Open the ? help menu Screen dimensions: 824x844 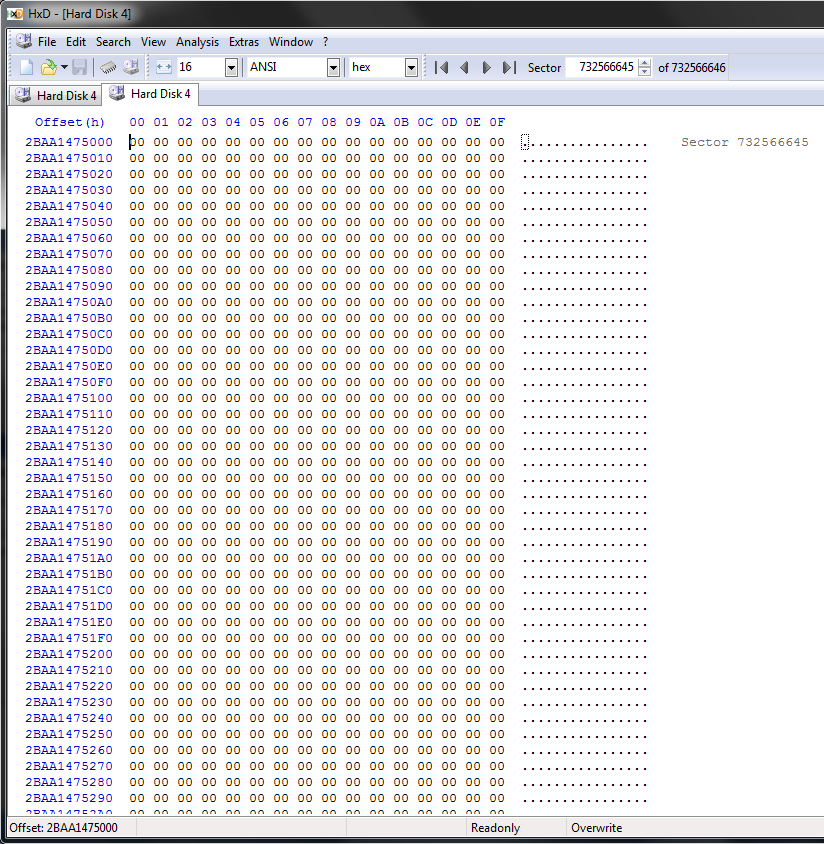(326, 42)
